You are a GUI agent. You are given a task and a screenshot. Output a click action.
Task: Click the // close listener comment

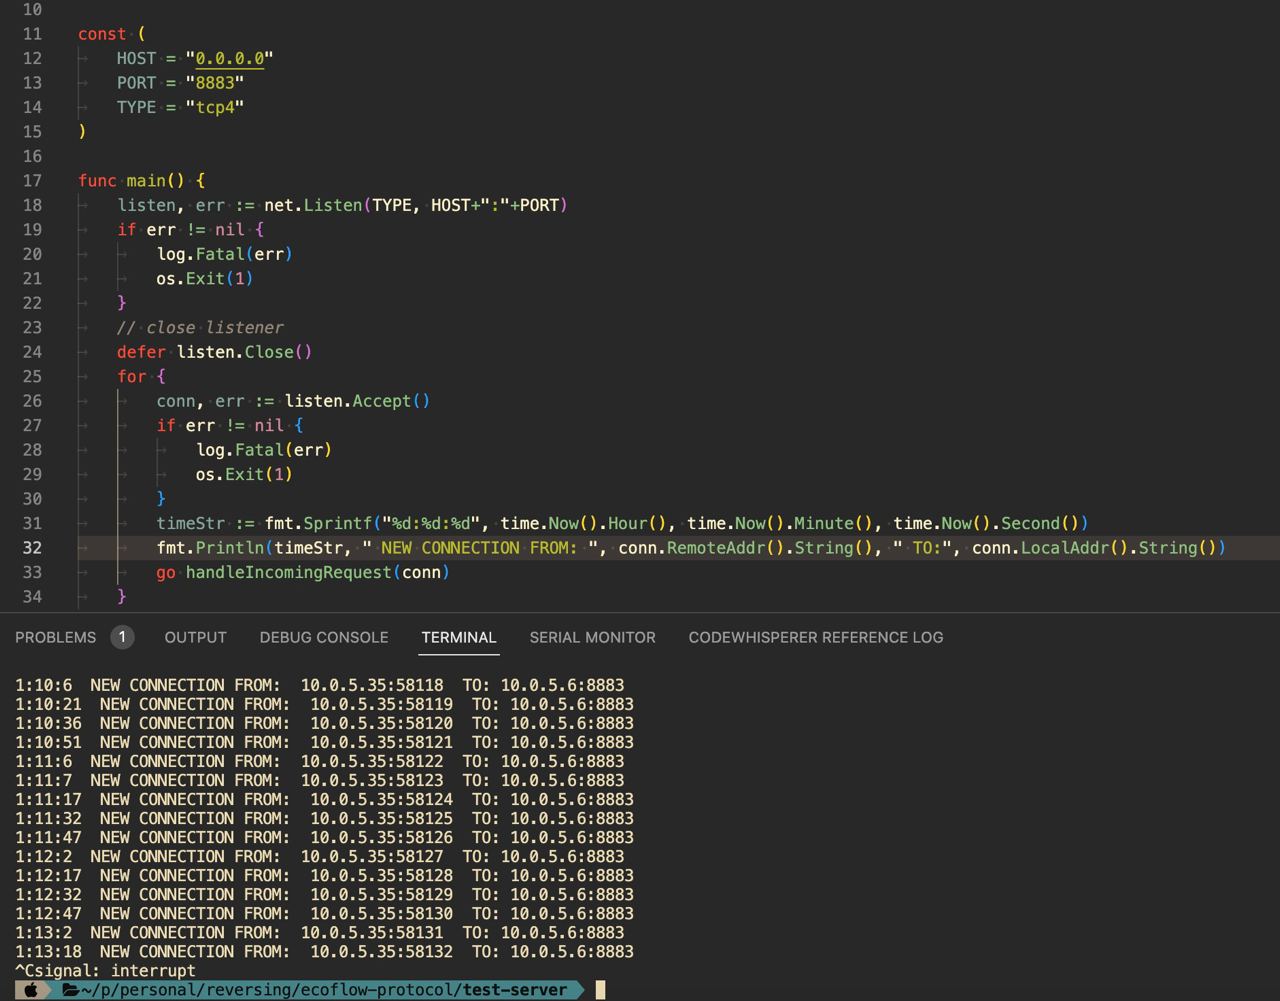click(x=200, y=328)
